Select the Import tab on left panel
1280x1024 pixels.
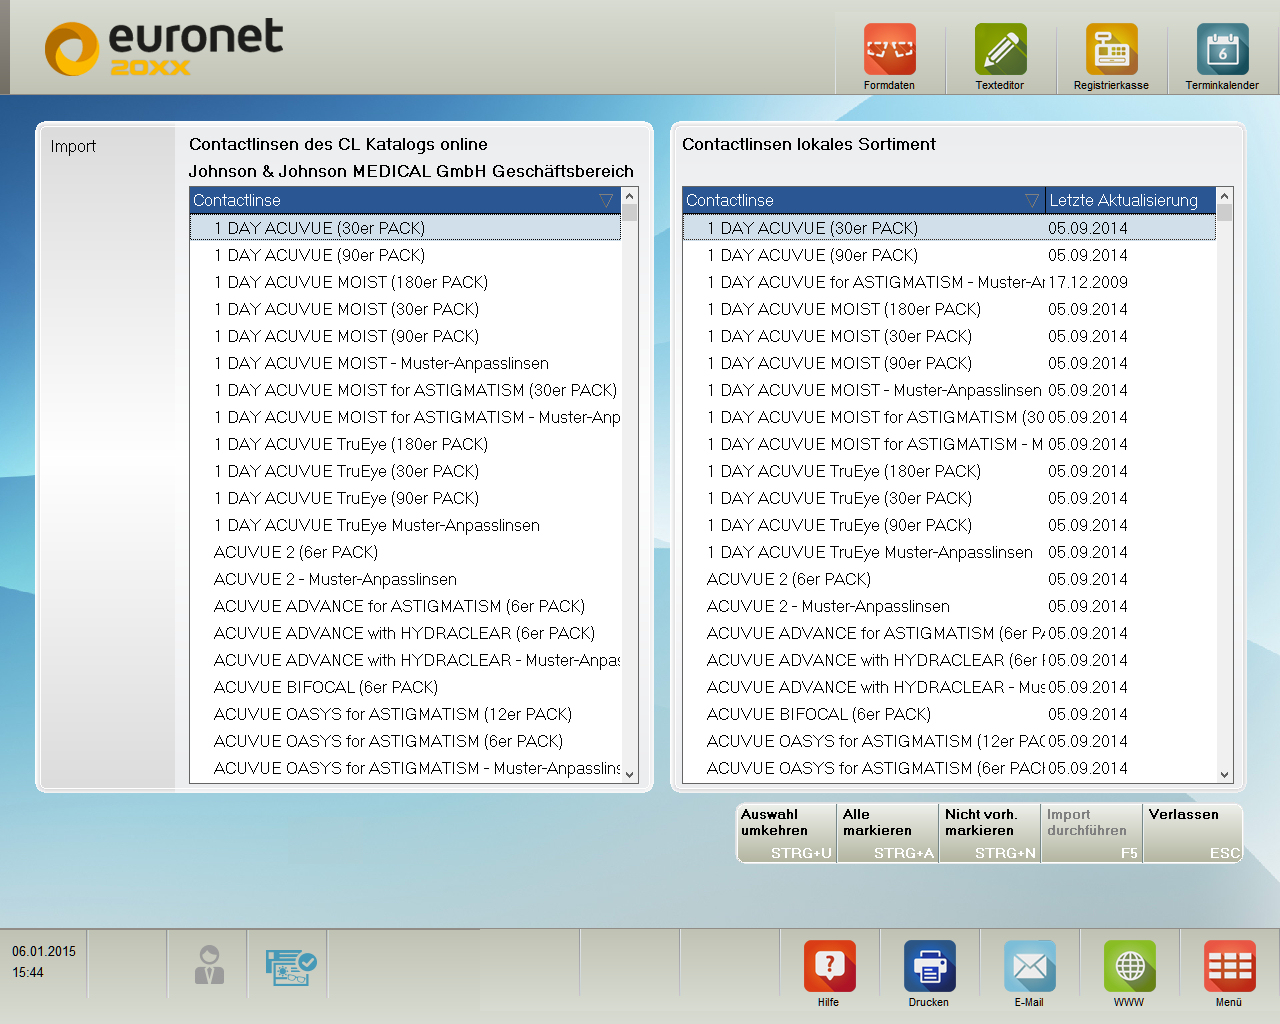tap(73, 146)
